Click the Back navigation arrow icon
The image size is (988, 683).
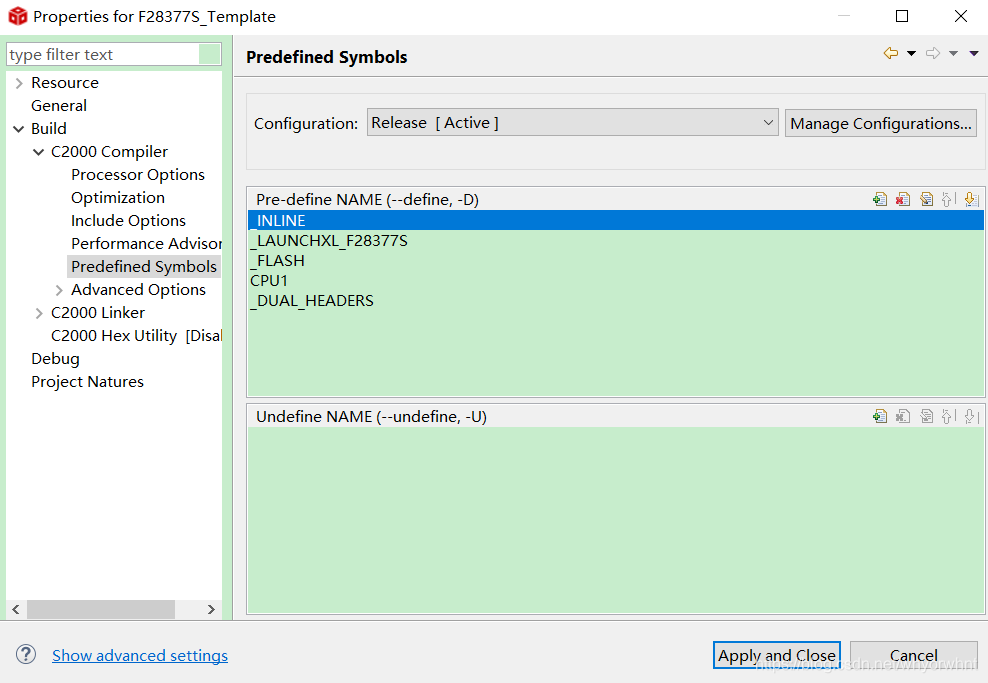891,54
